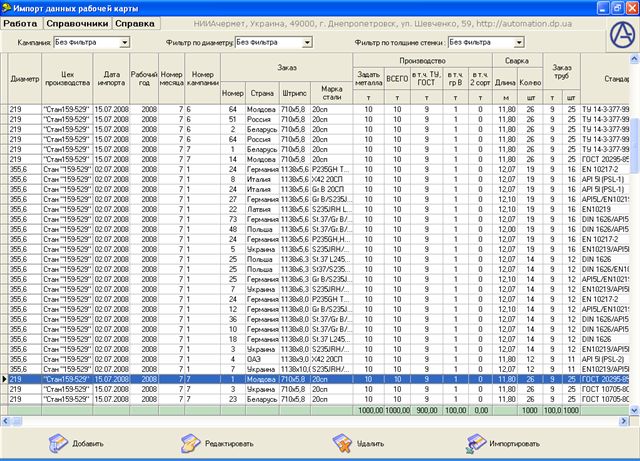Open the Справка menu
This screenshot has height=461, width=640.
[x=135, y=24]
